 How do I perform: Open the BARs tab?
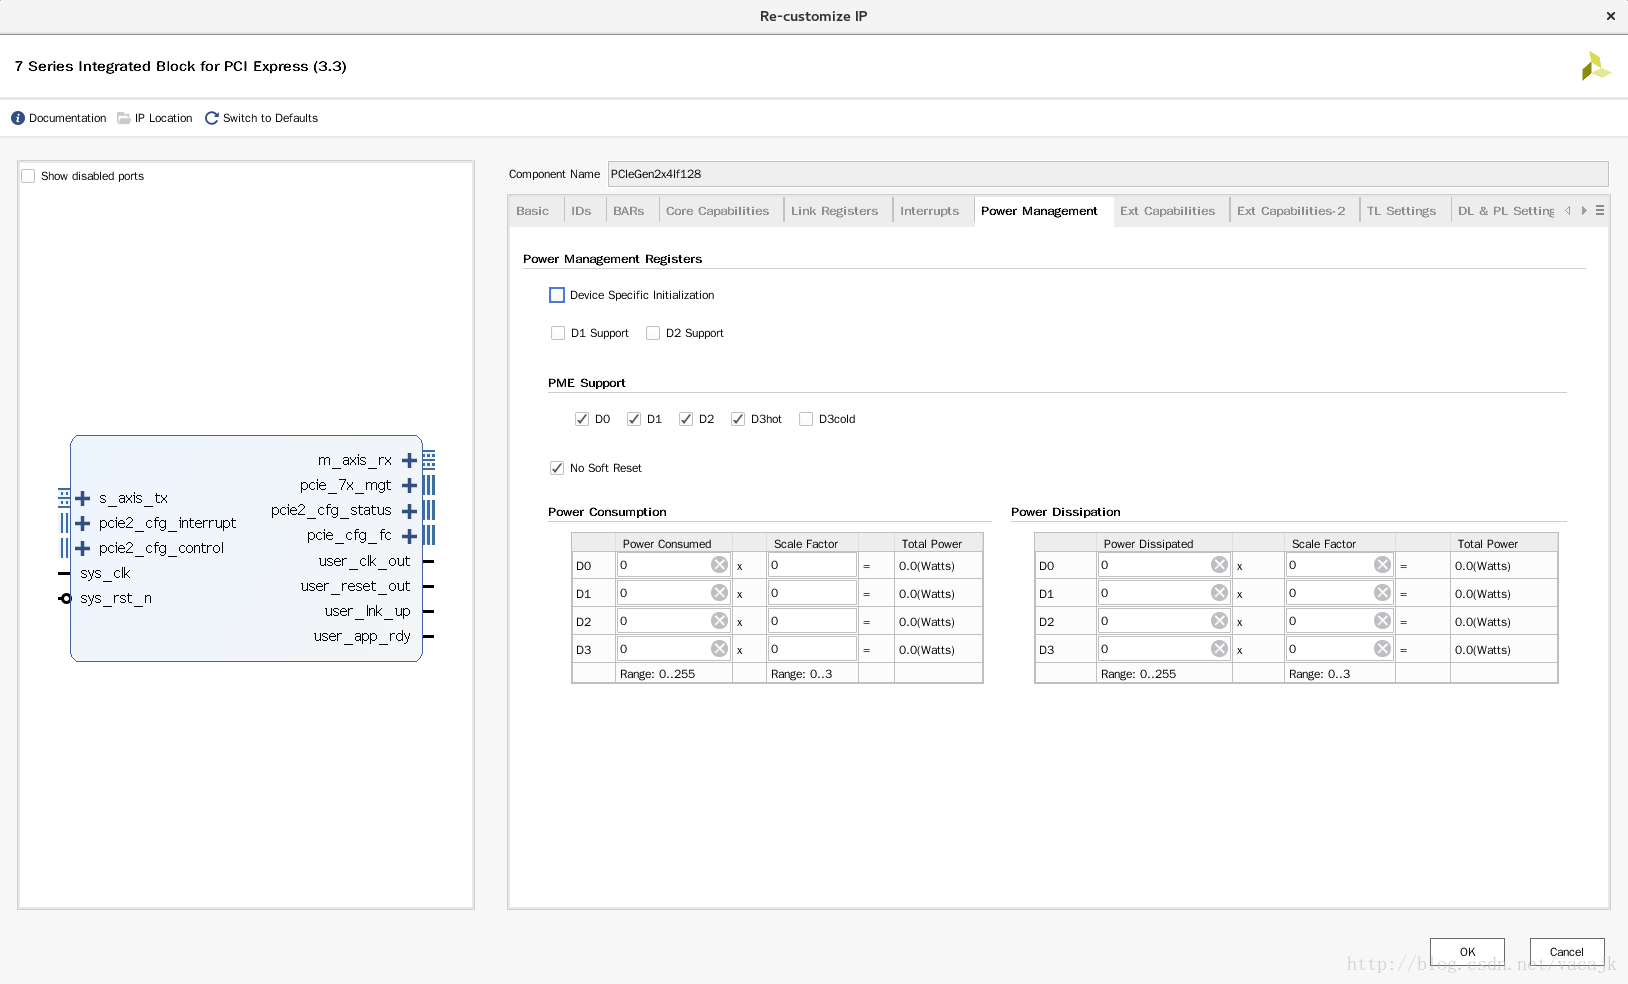click(629, 211)
